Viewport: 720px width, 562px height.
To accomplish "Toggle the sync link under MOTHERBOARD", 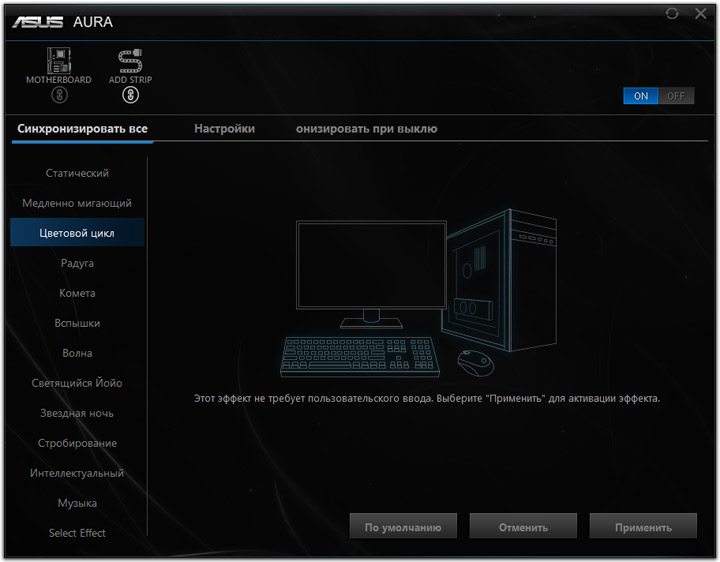I will (x=59, y=95).
